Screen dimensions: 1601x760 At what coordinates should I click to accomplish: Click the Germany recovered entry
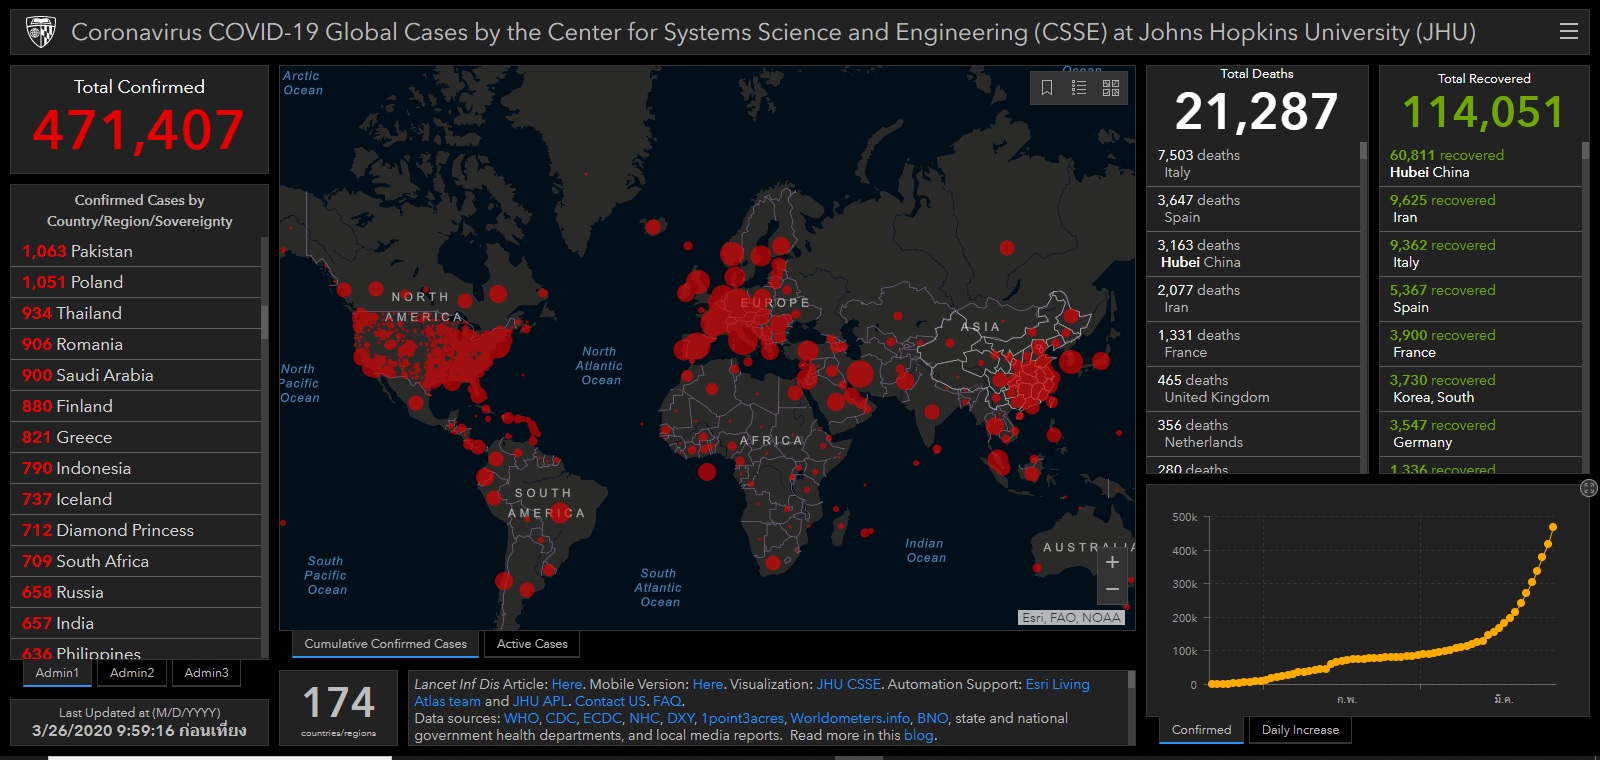point(1481,434)
